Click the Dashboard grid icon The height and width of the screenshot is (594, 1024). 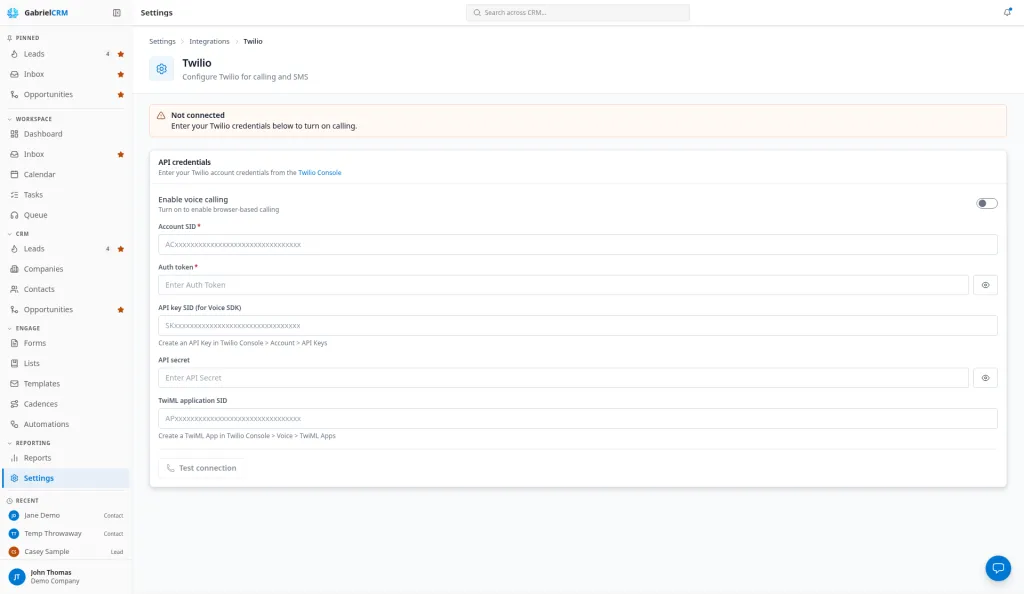(14, 134)
